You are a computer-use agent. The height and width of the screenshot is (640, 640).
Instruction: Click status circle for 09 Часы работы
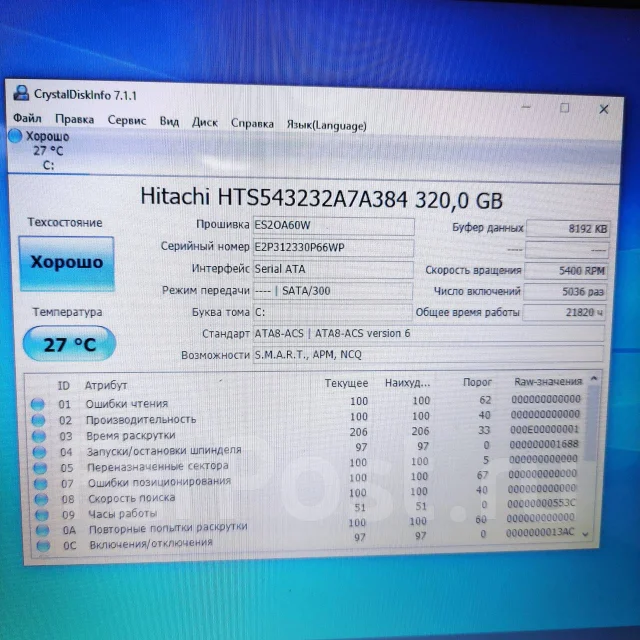coord(42,514)
